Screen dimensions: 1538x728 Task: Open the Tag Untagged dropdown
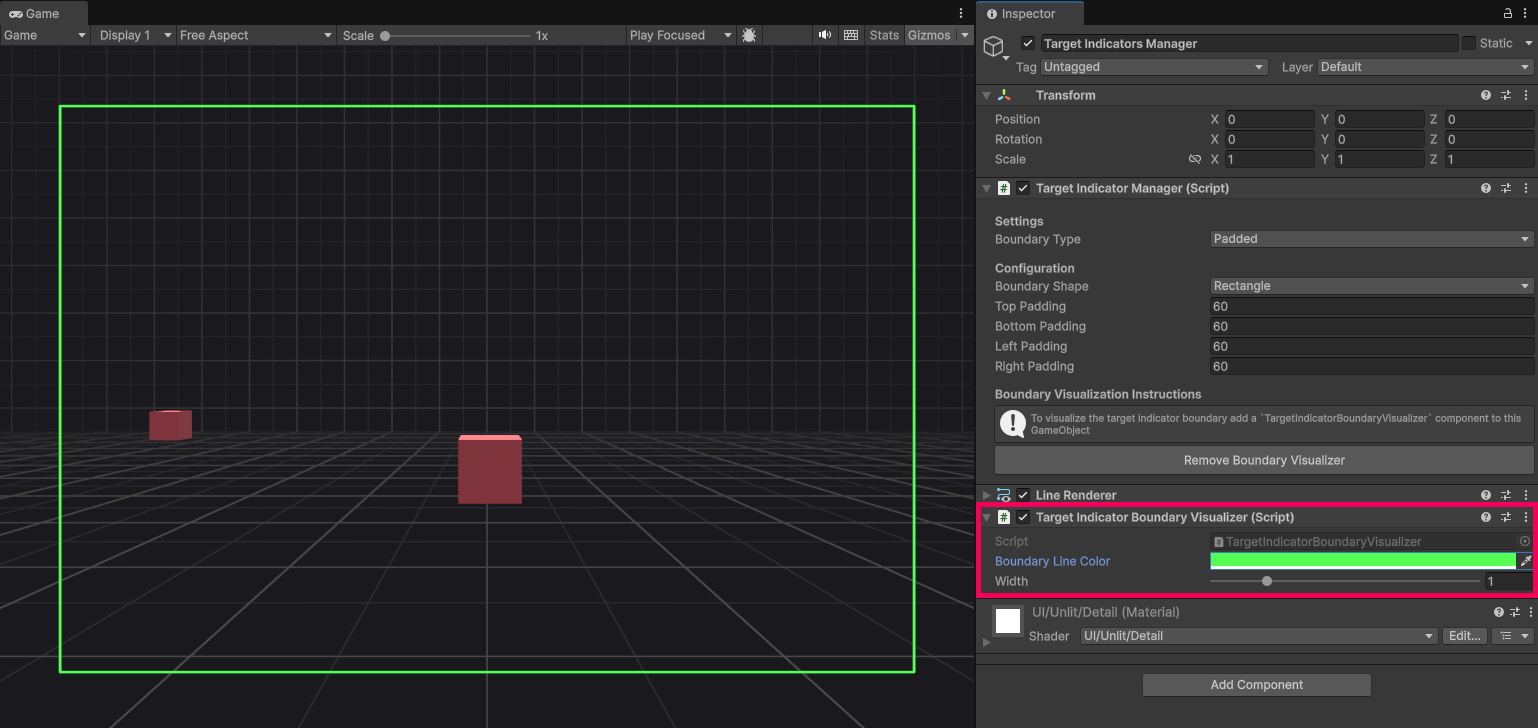pyautogui.click(x=1154, y=67)
